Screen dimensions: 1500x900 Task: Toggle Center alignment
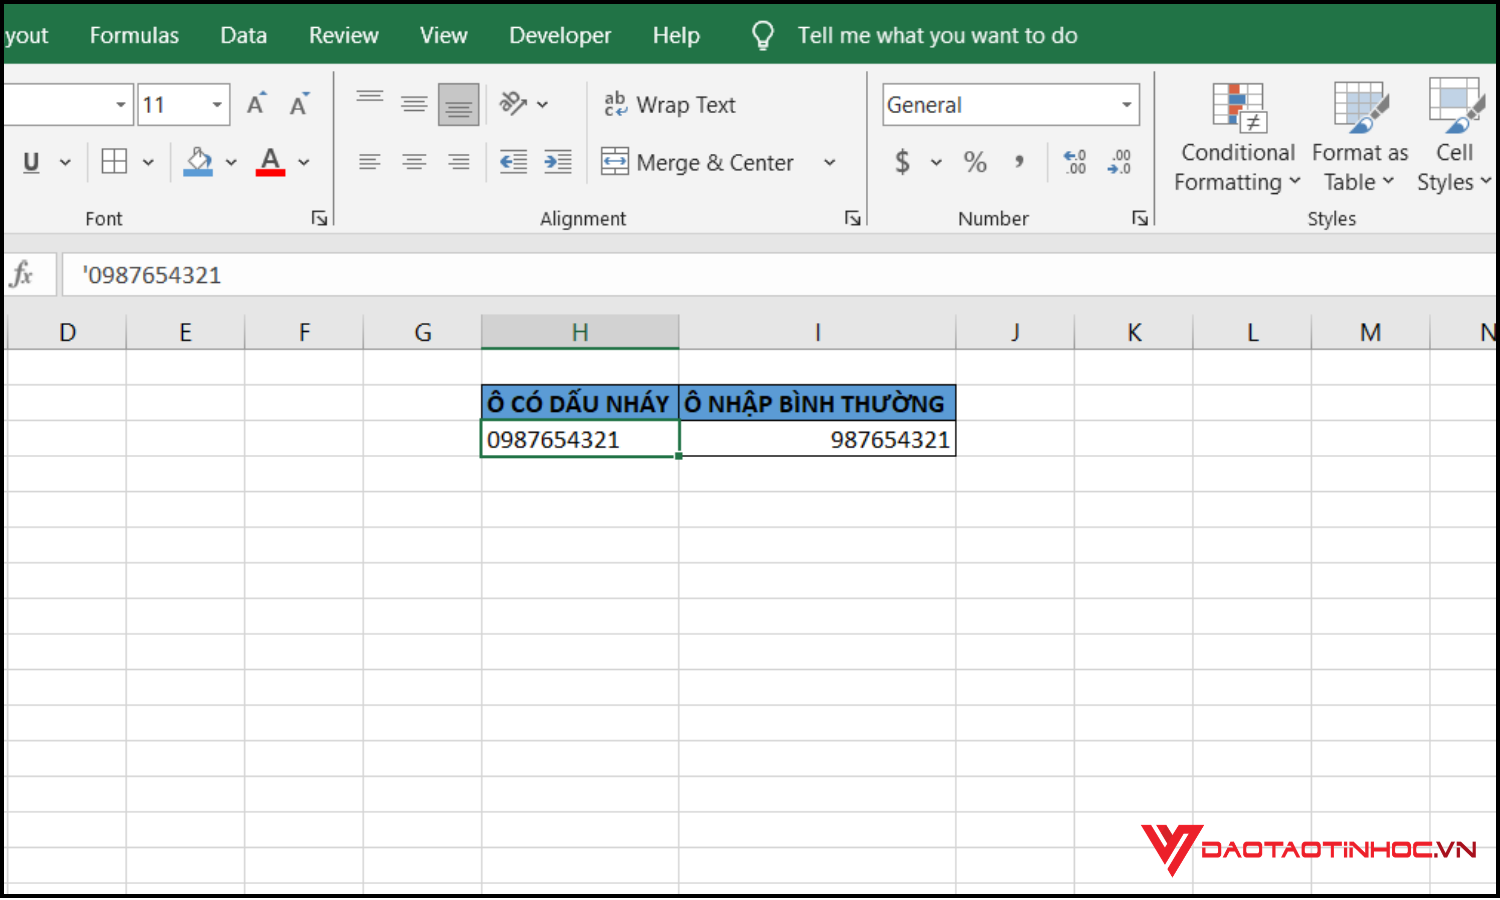click(x=414, y=162)
